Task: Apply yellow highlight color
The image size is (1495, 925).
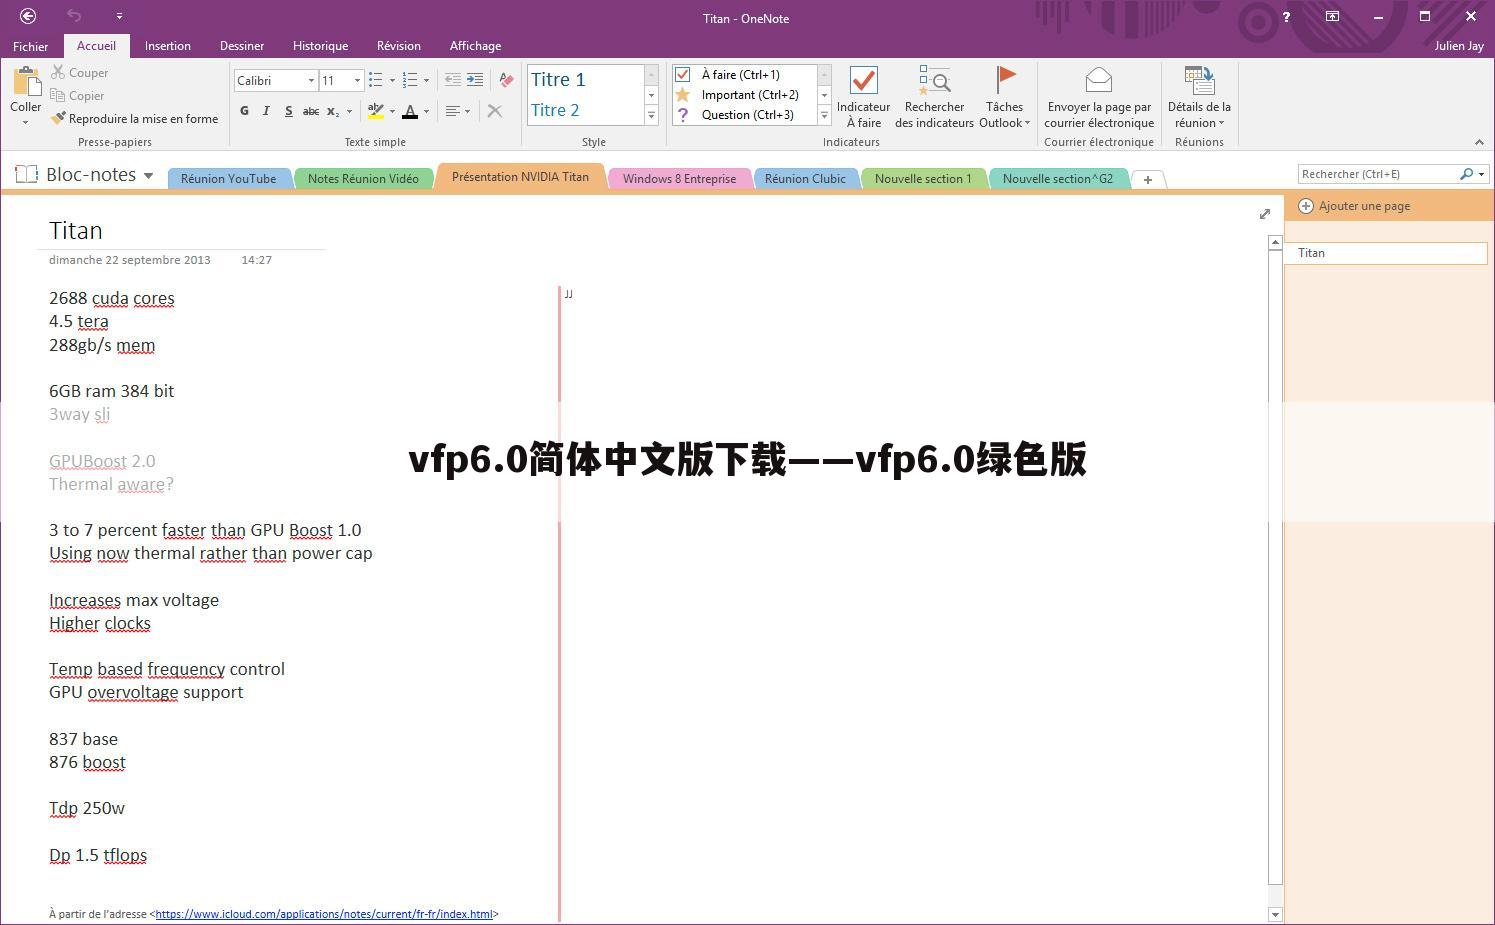Action: coord(376,111)
